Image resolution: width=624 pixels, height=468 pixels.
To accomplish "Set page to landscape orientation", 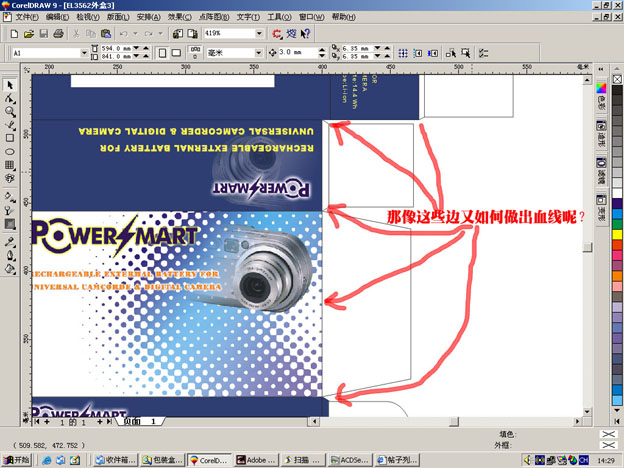I will 176,53.
